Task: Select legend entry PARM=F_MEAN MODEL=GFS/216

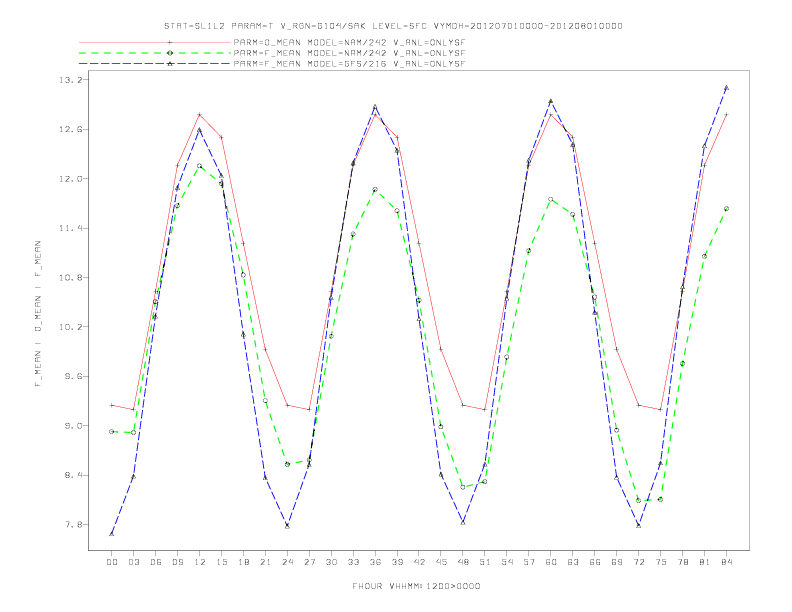Action: click(x=349, y=64)
